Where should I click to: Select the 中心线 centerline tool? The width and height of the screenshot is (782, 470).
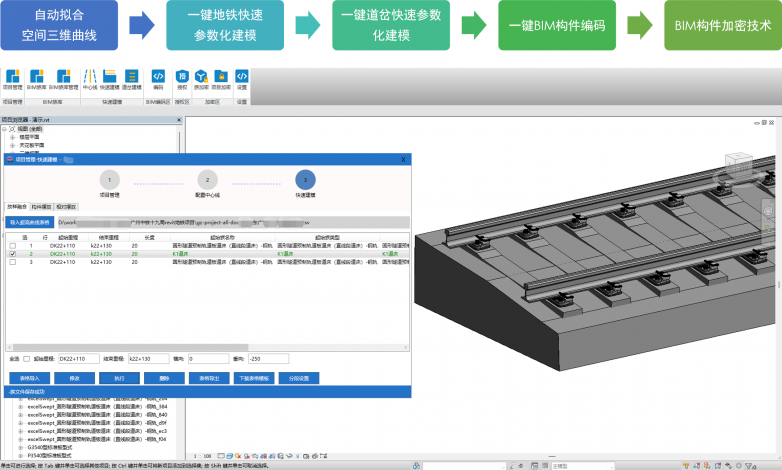[90, 79]
